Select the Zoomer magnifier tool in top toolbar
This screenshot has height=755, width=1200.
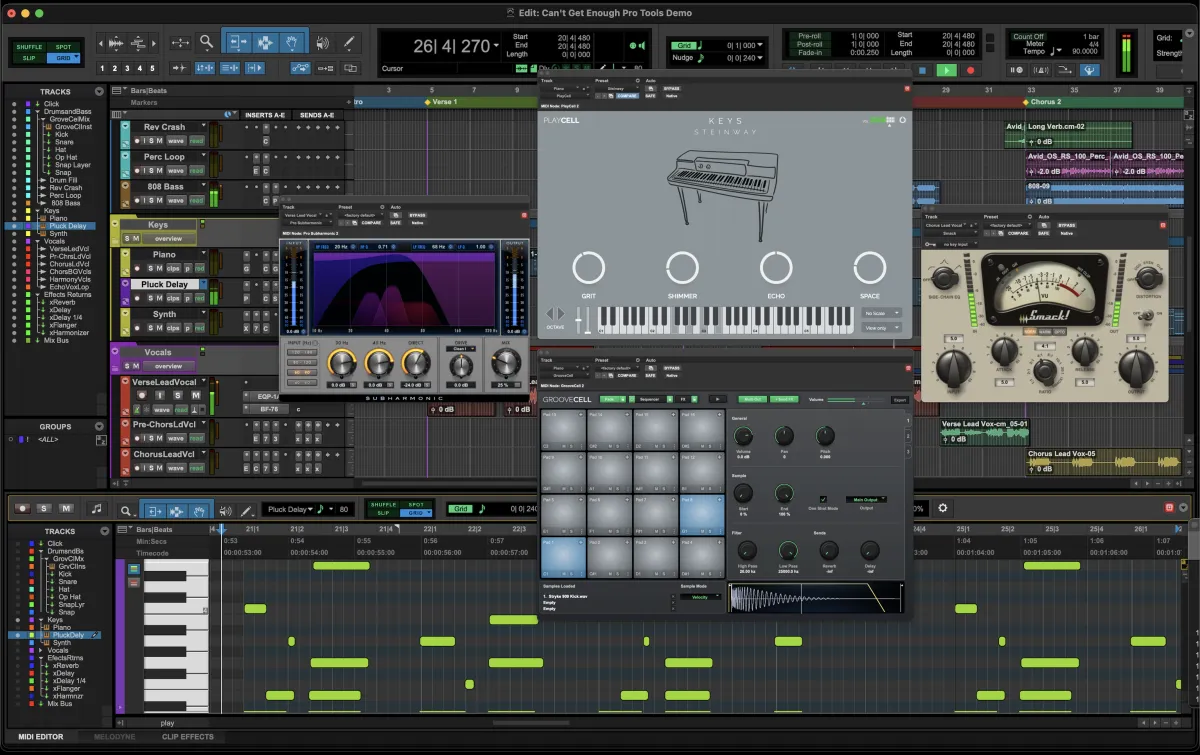(207, 43)
